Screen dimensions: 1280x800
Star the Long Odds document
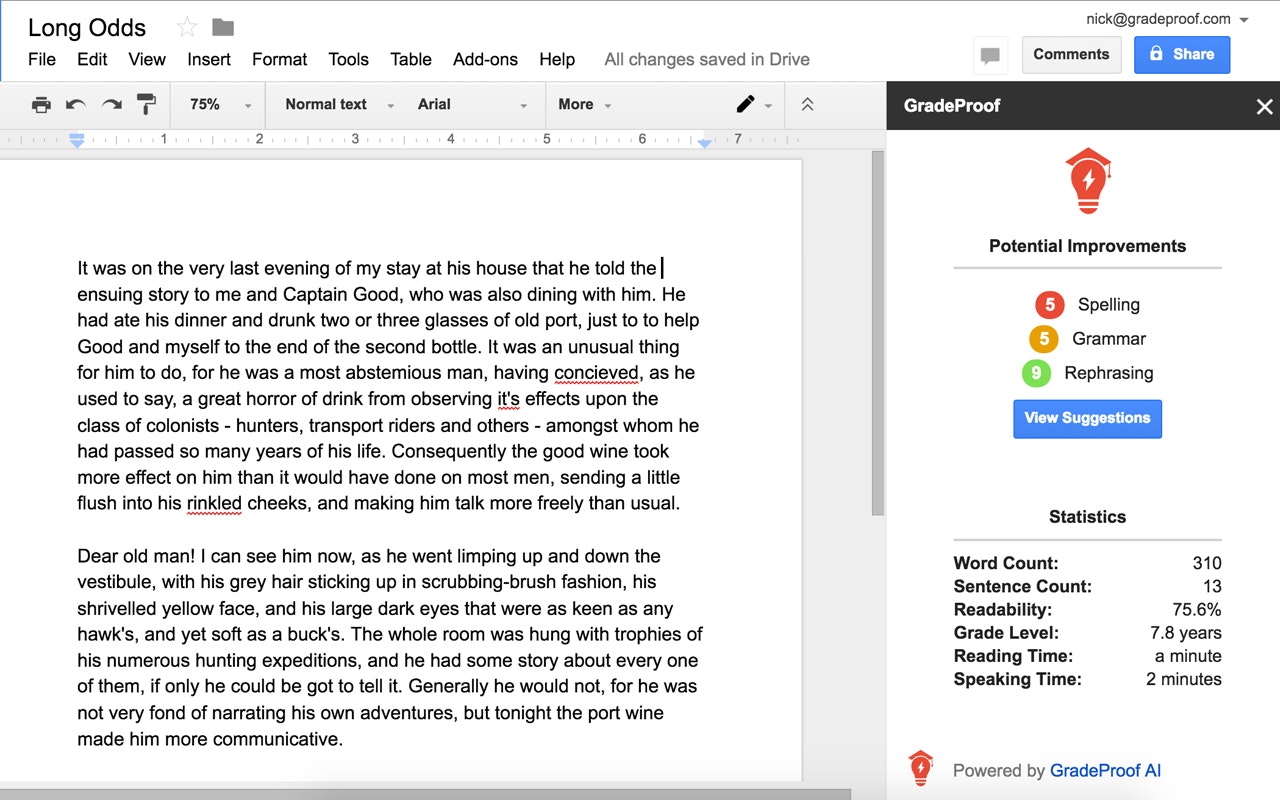[186, 28]
